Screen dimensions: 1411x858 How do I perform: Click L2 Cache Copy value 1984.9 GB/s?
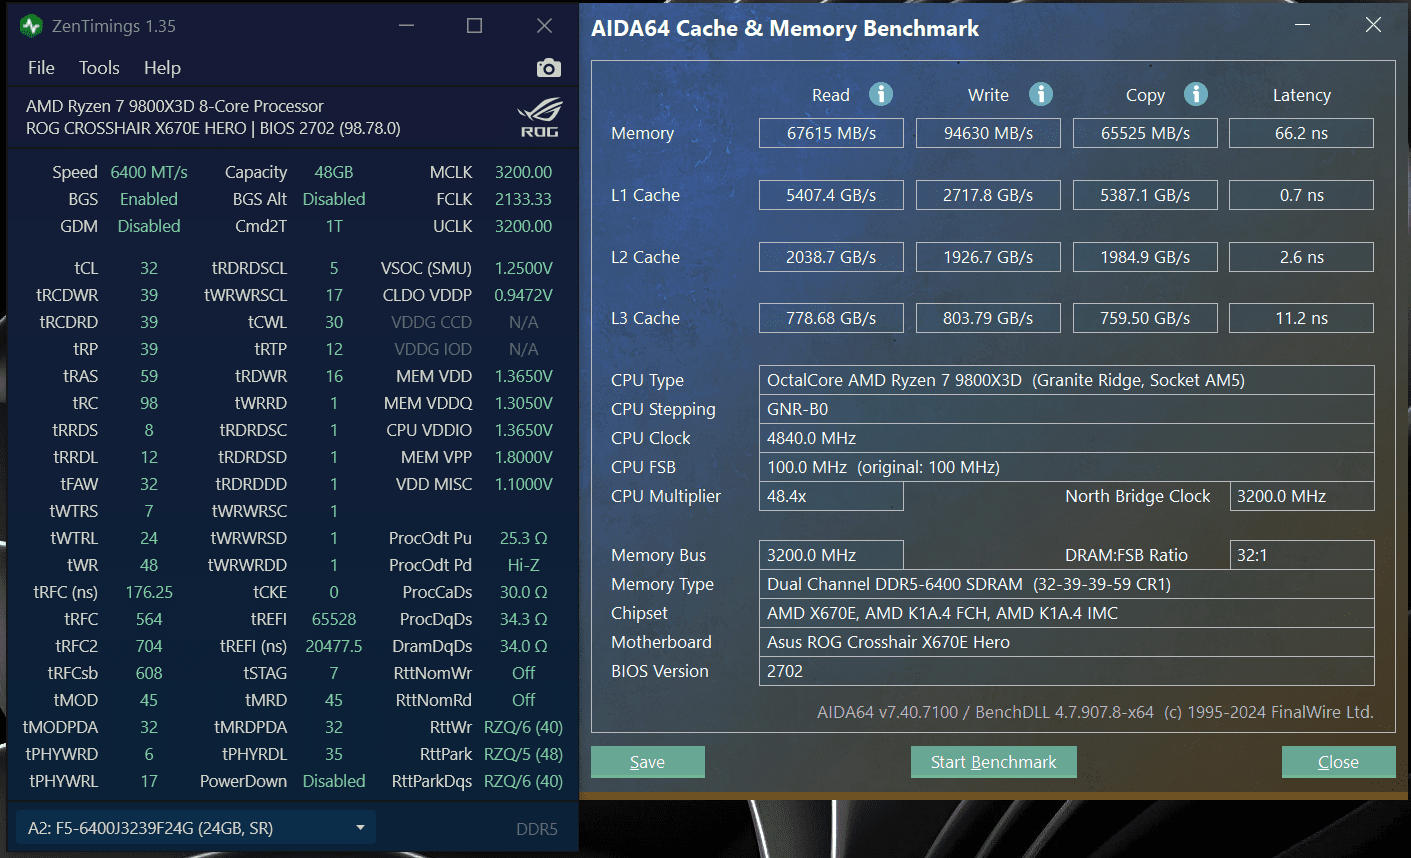[1145, 257]
